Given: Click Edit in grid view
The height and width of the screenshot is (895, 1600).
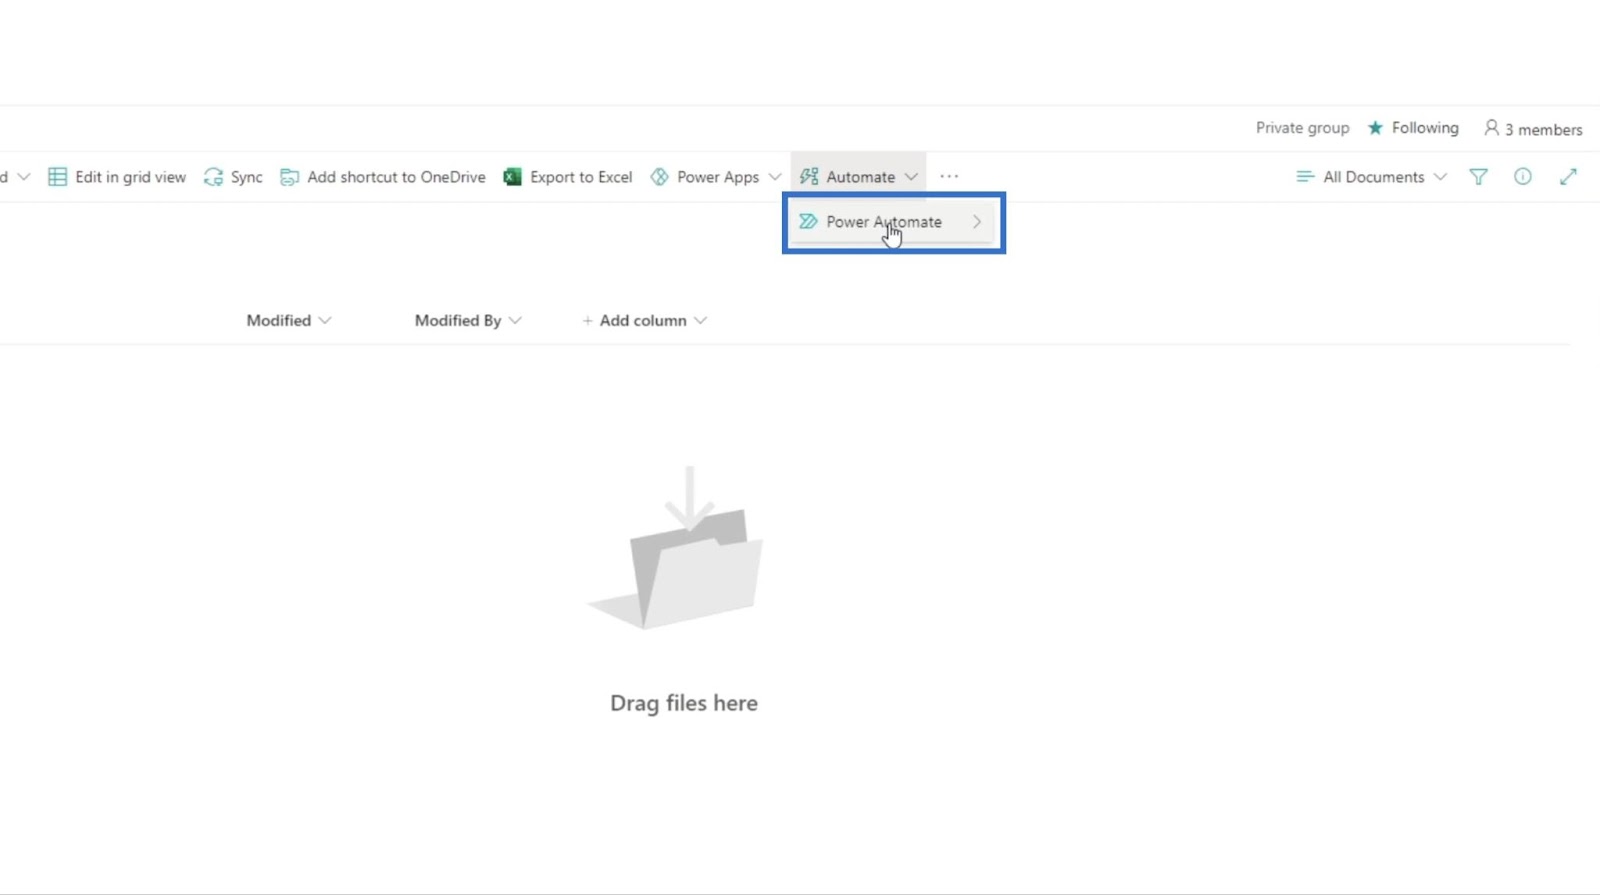Looking at the screenshot, I should tap(130, 177).
